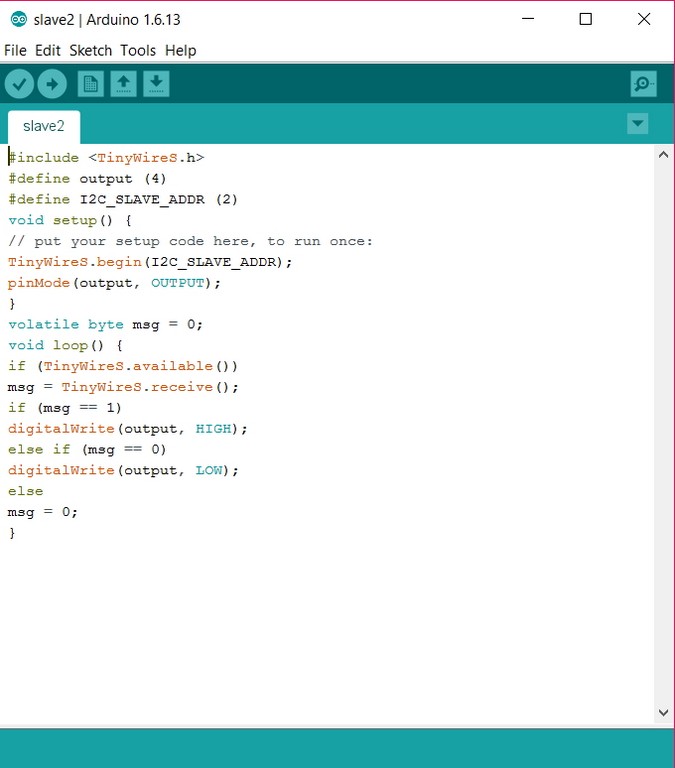This screenshot has width=675, height=768.
Task: Click the line '#define I2C_SLAVE_ADDR (2)'
Action: click(x=123, y=199)
